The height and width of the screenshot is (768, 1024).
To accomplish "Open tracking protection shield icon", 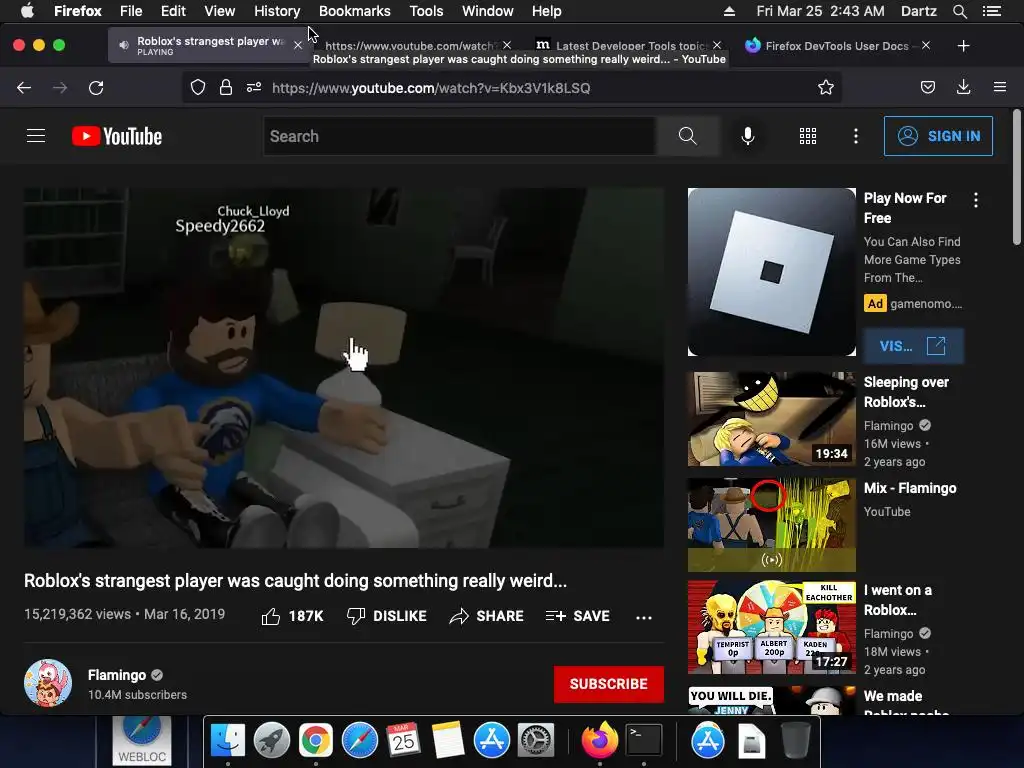I will (x=198, y=88).
